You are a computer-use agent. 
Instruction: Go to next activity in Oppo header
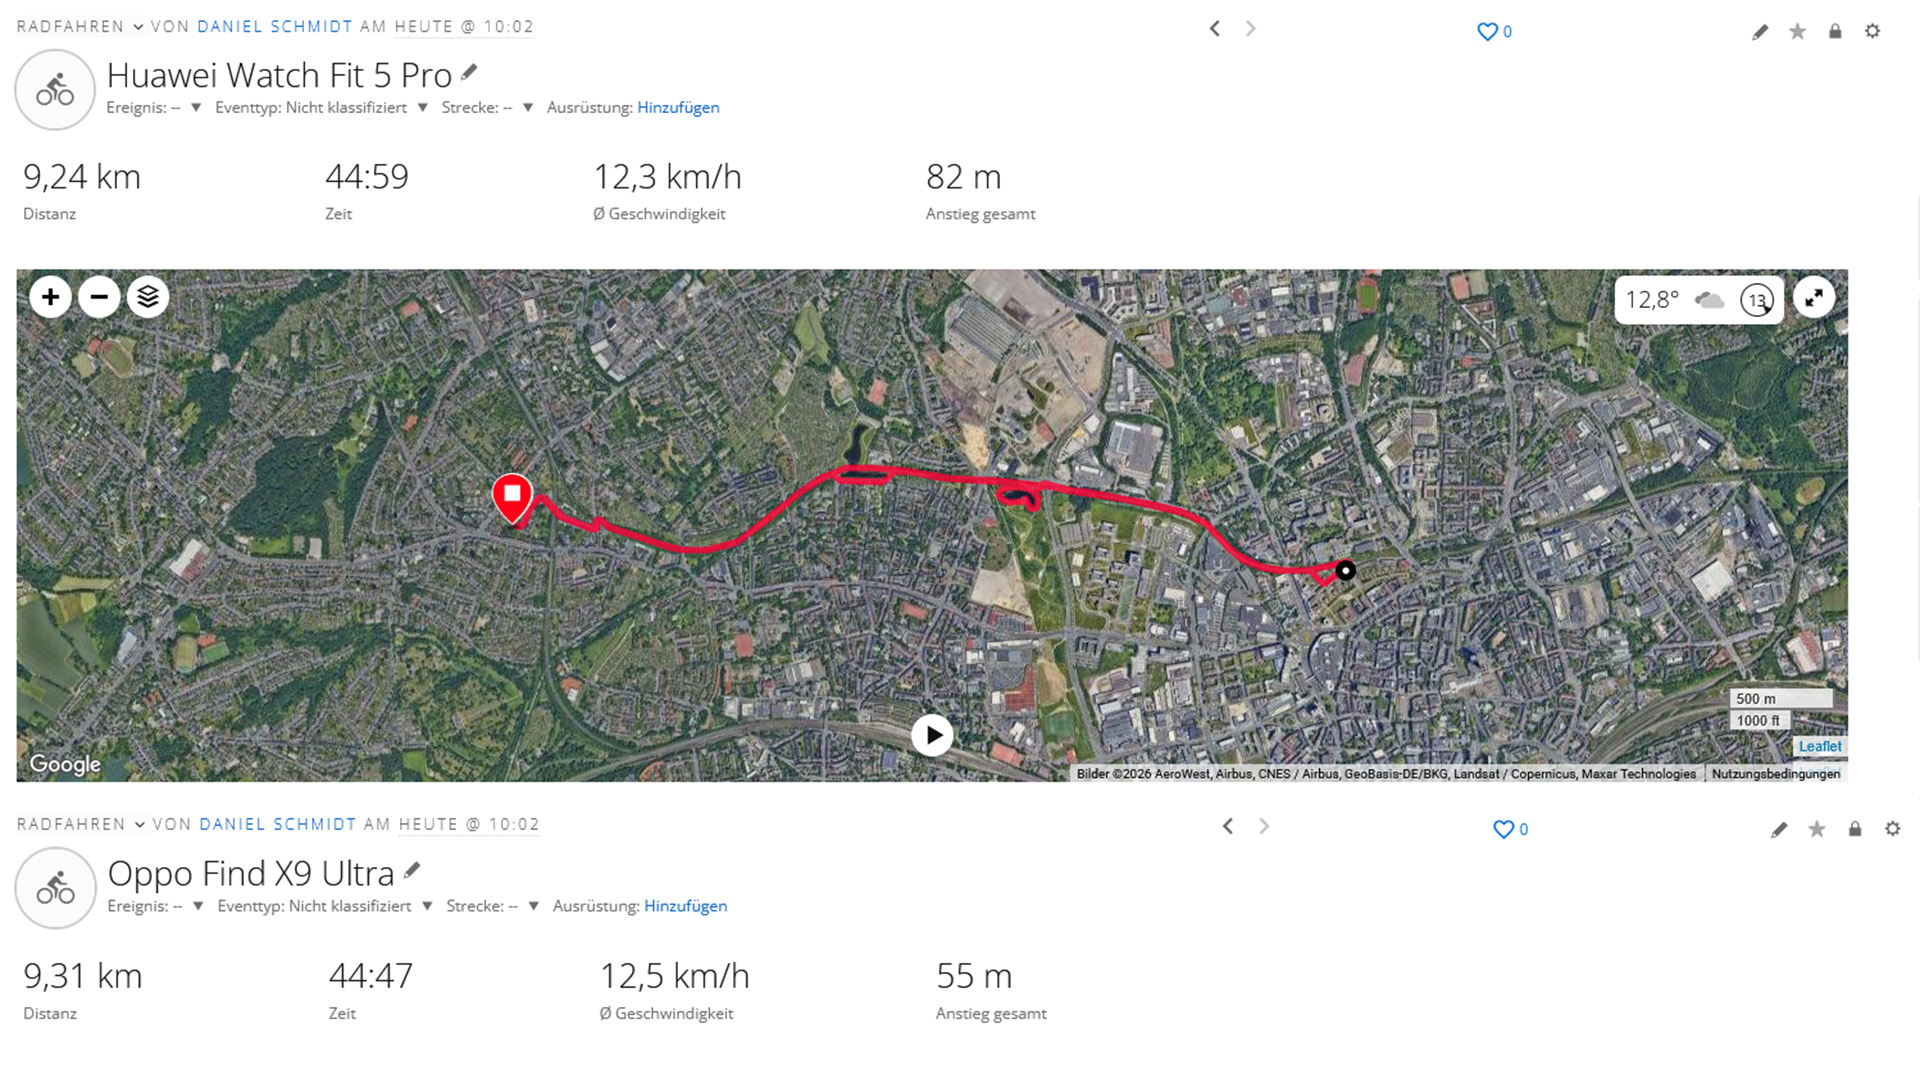[1264, 826]
